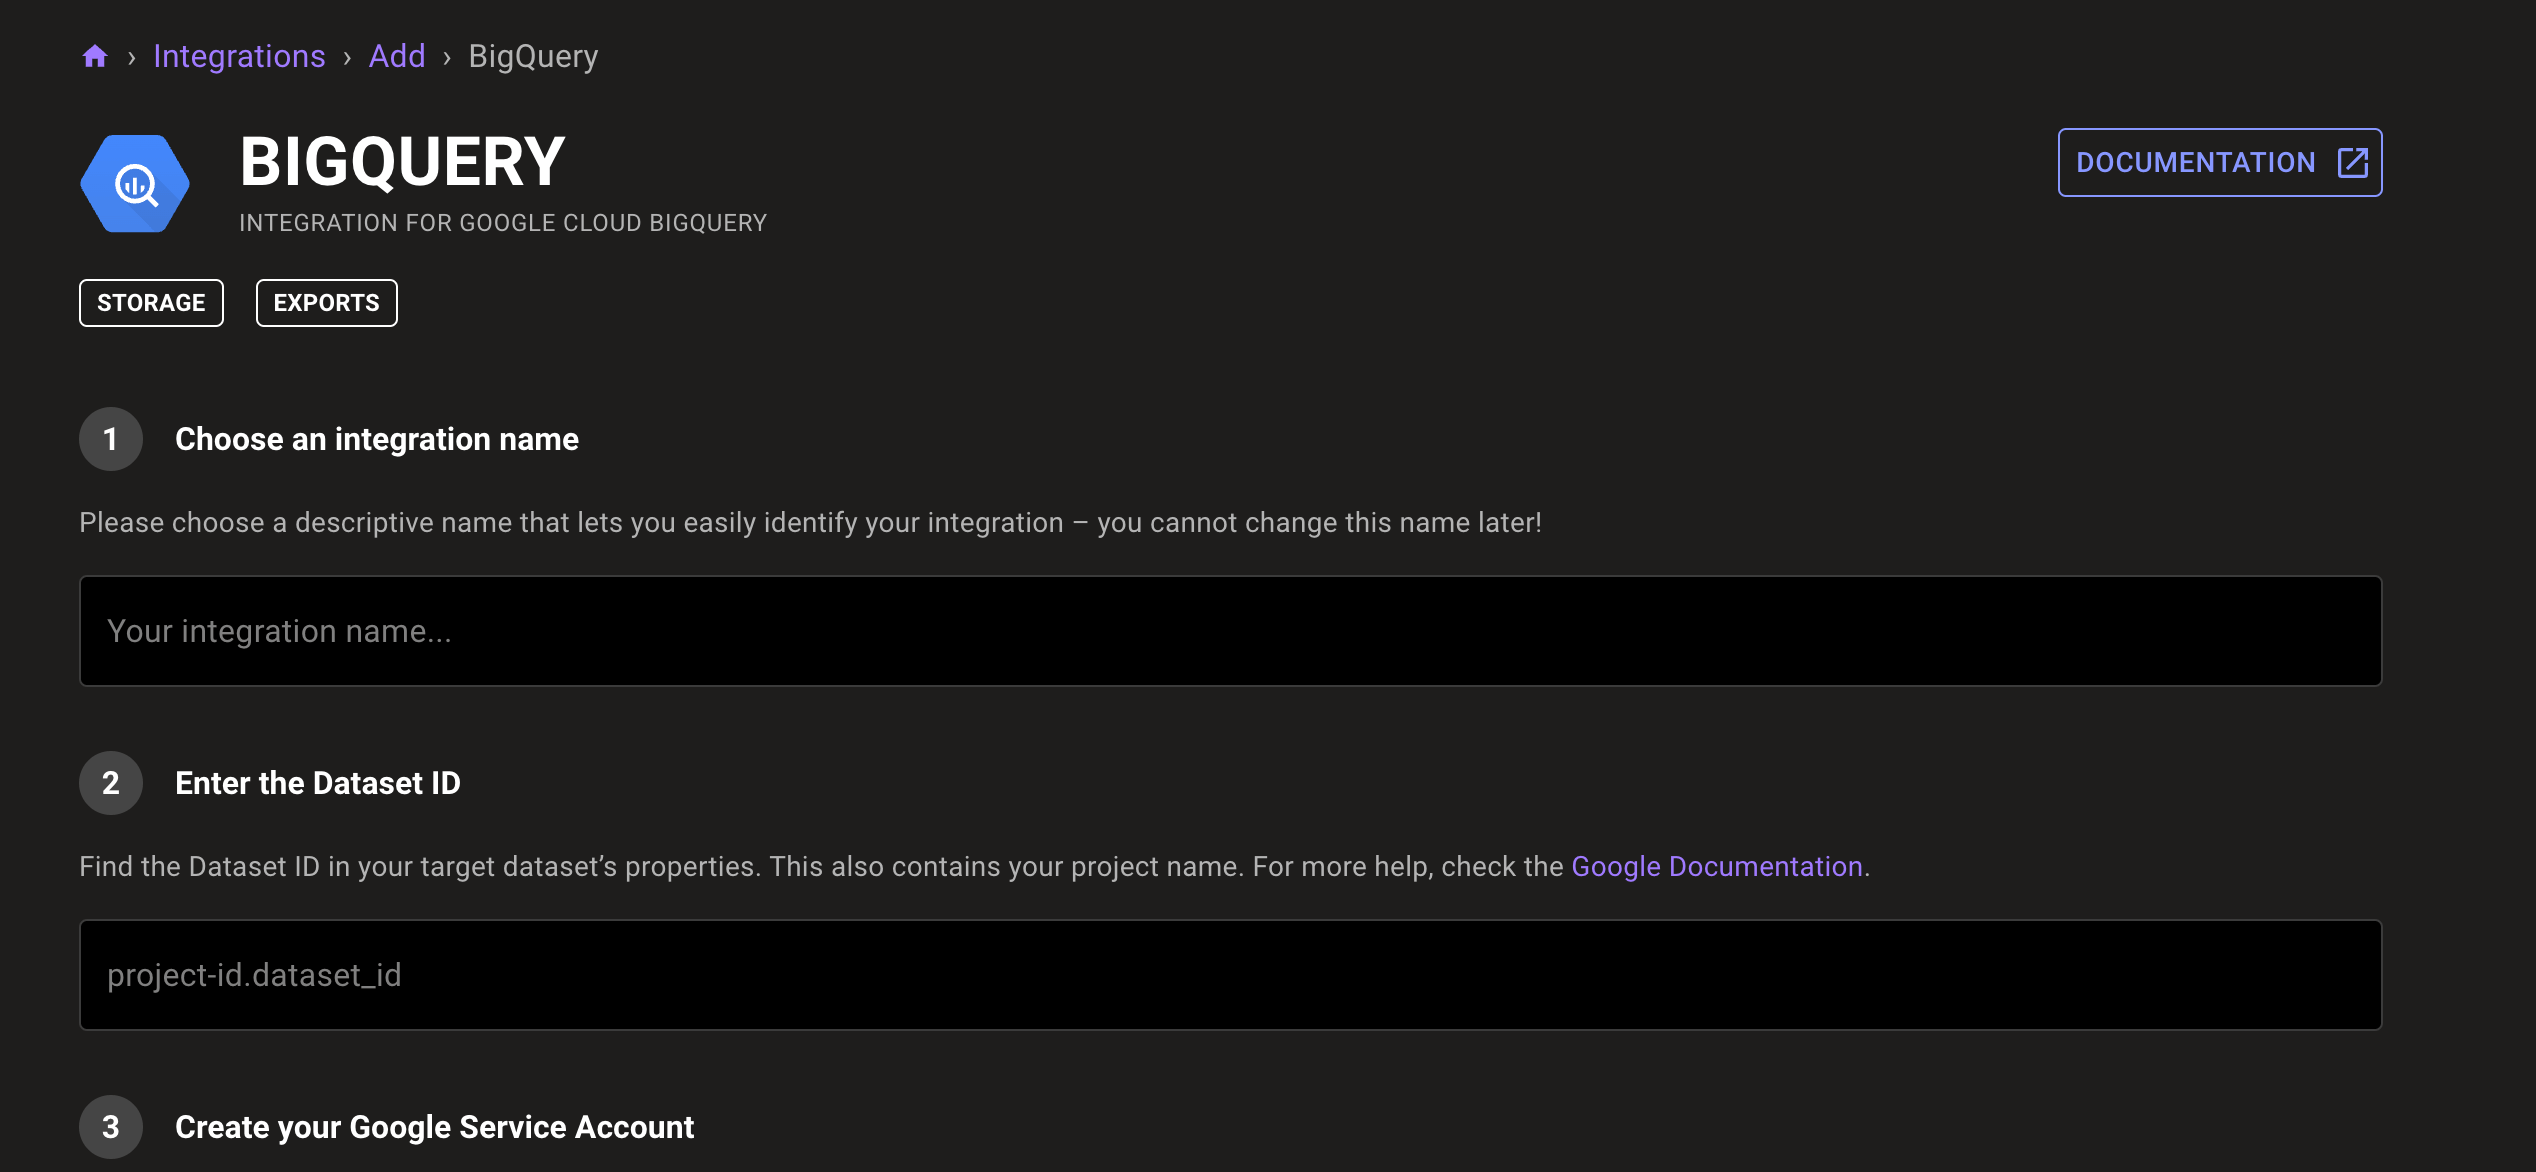Click the Enter the Dataset ID heading
This screenshot has height=1172, width=2536.
pos(319,783)
